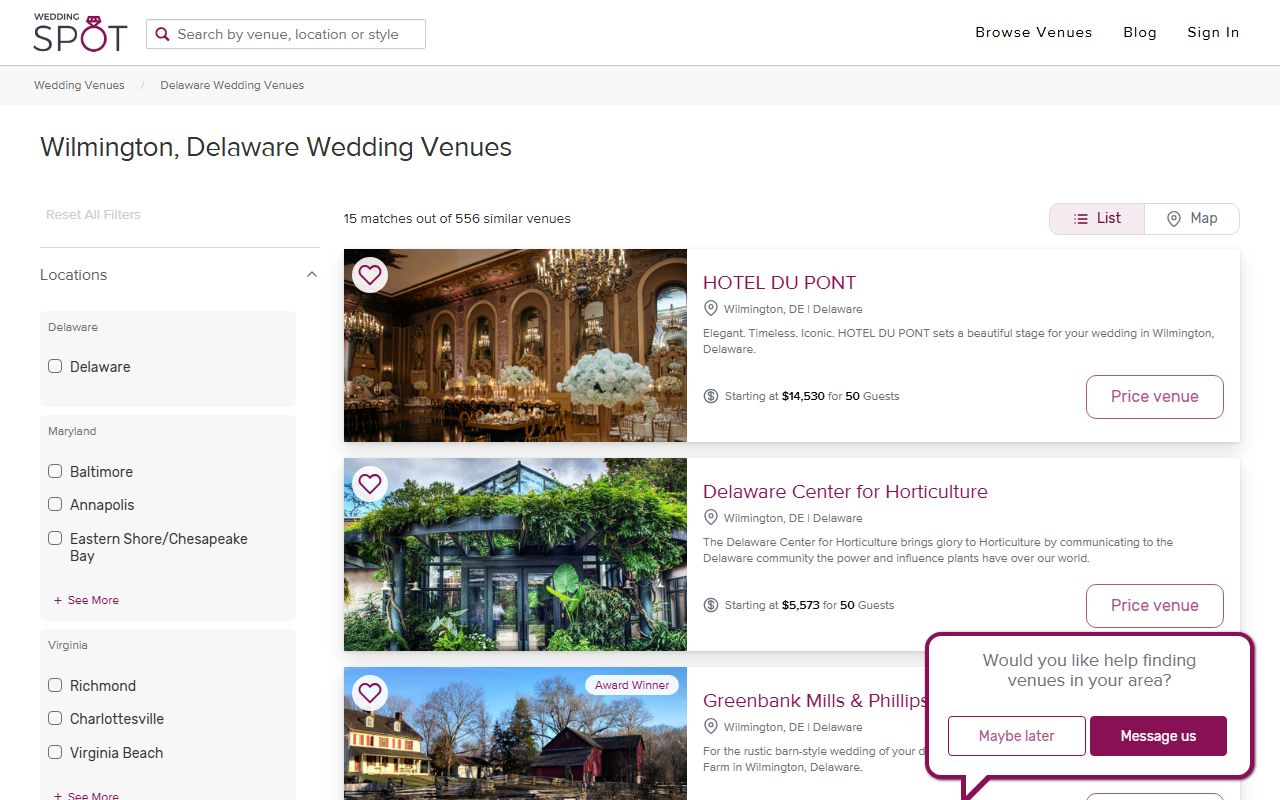Open the Blog page
The width and height of the screenshot is (1280, 800).
click(1140, 32)
